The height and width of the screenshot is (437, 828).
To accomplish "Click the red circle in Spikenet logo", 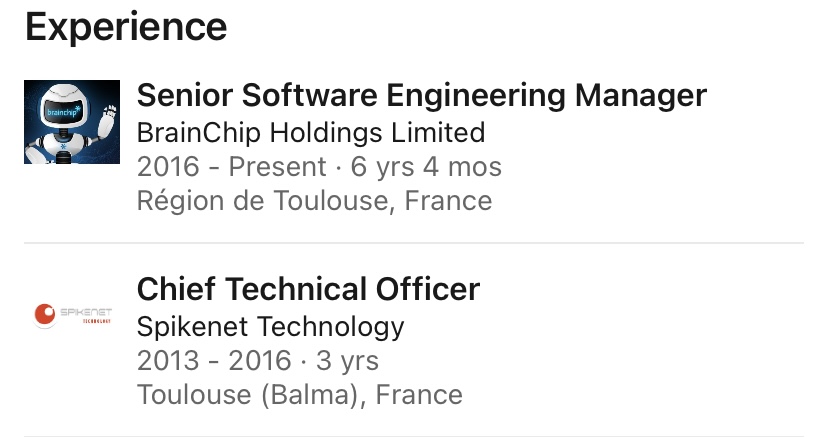I will [44, 316].
